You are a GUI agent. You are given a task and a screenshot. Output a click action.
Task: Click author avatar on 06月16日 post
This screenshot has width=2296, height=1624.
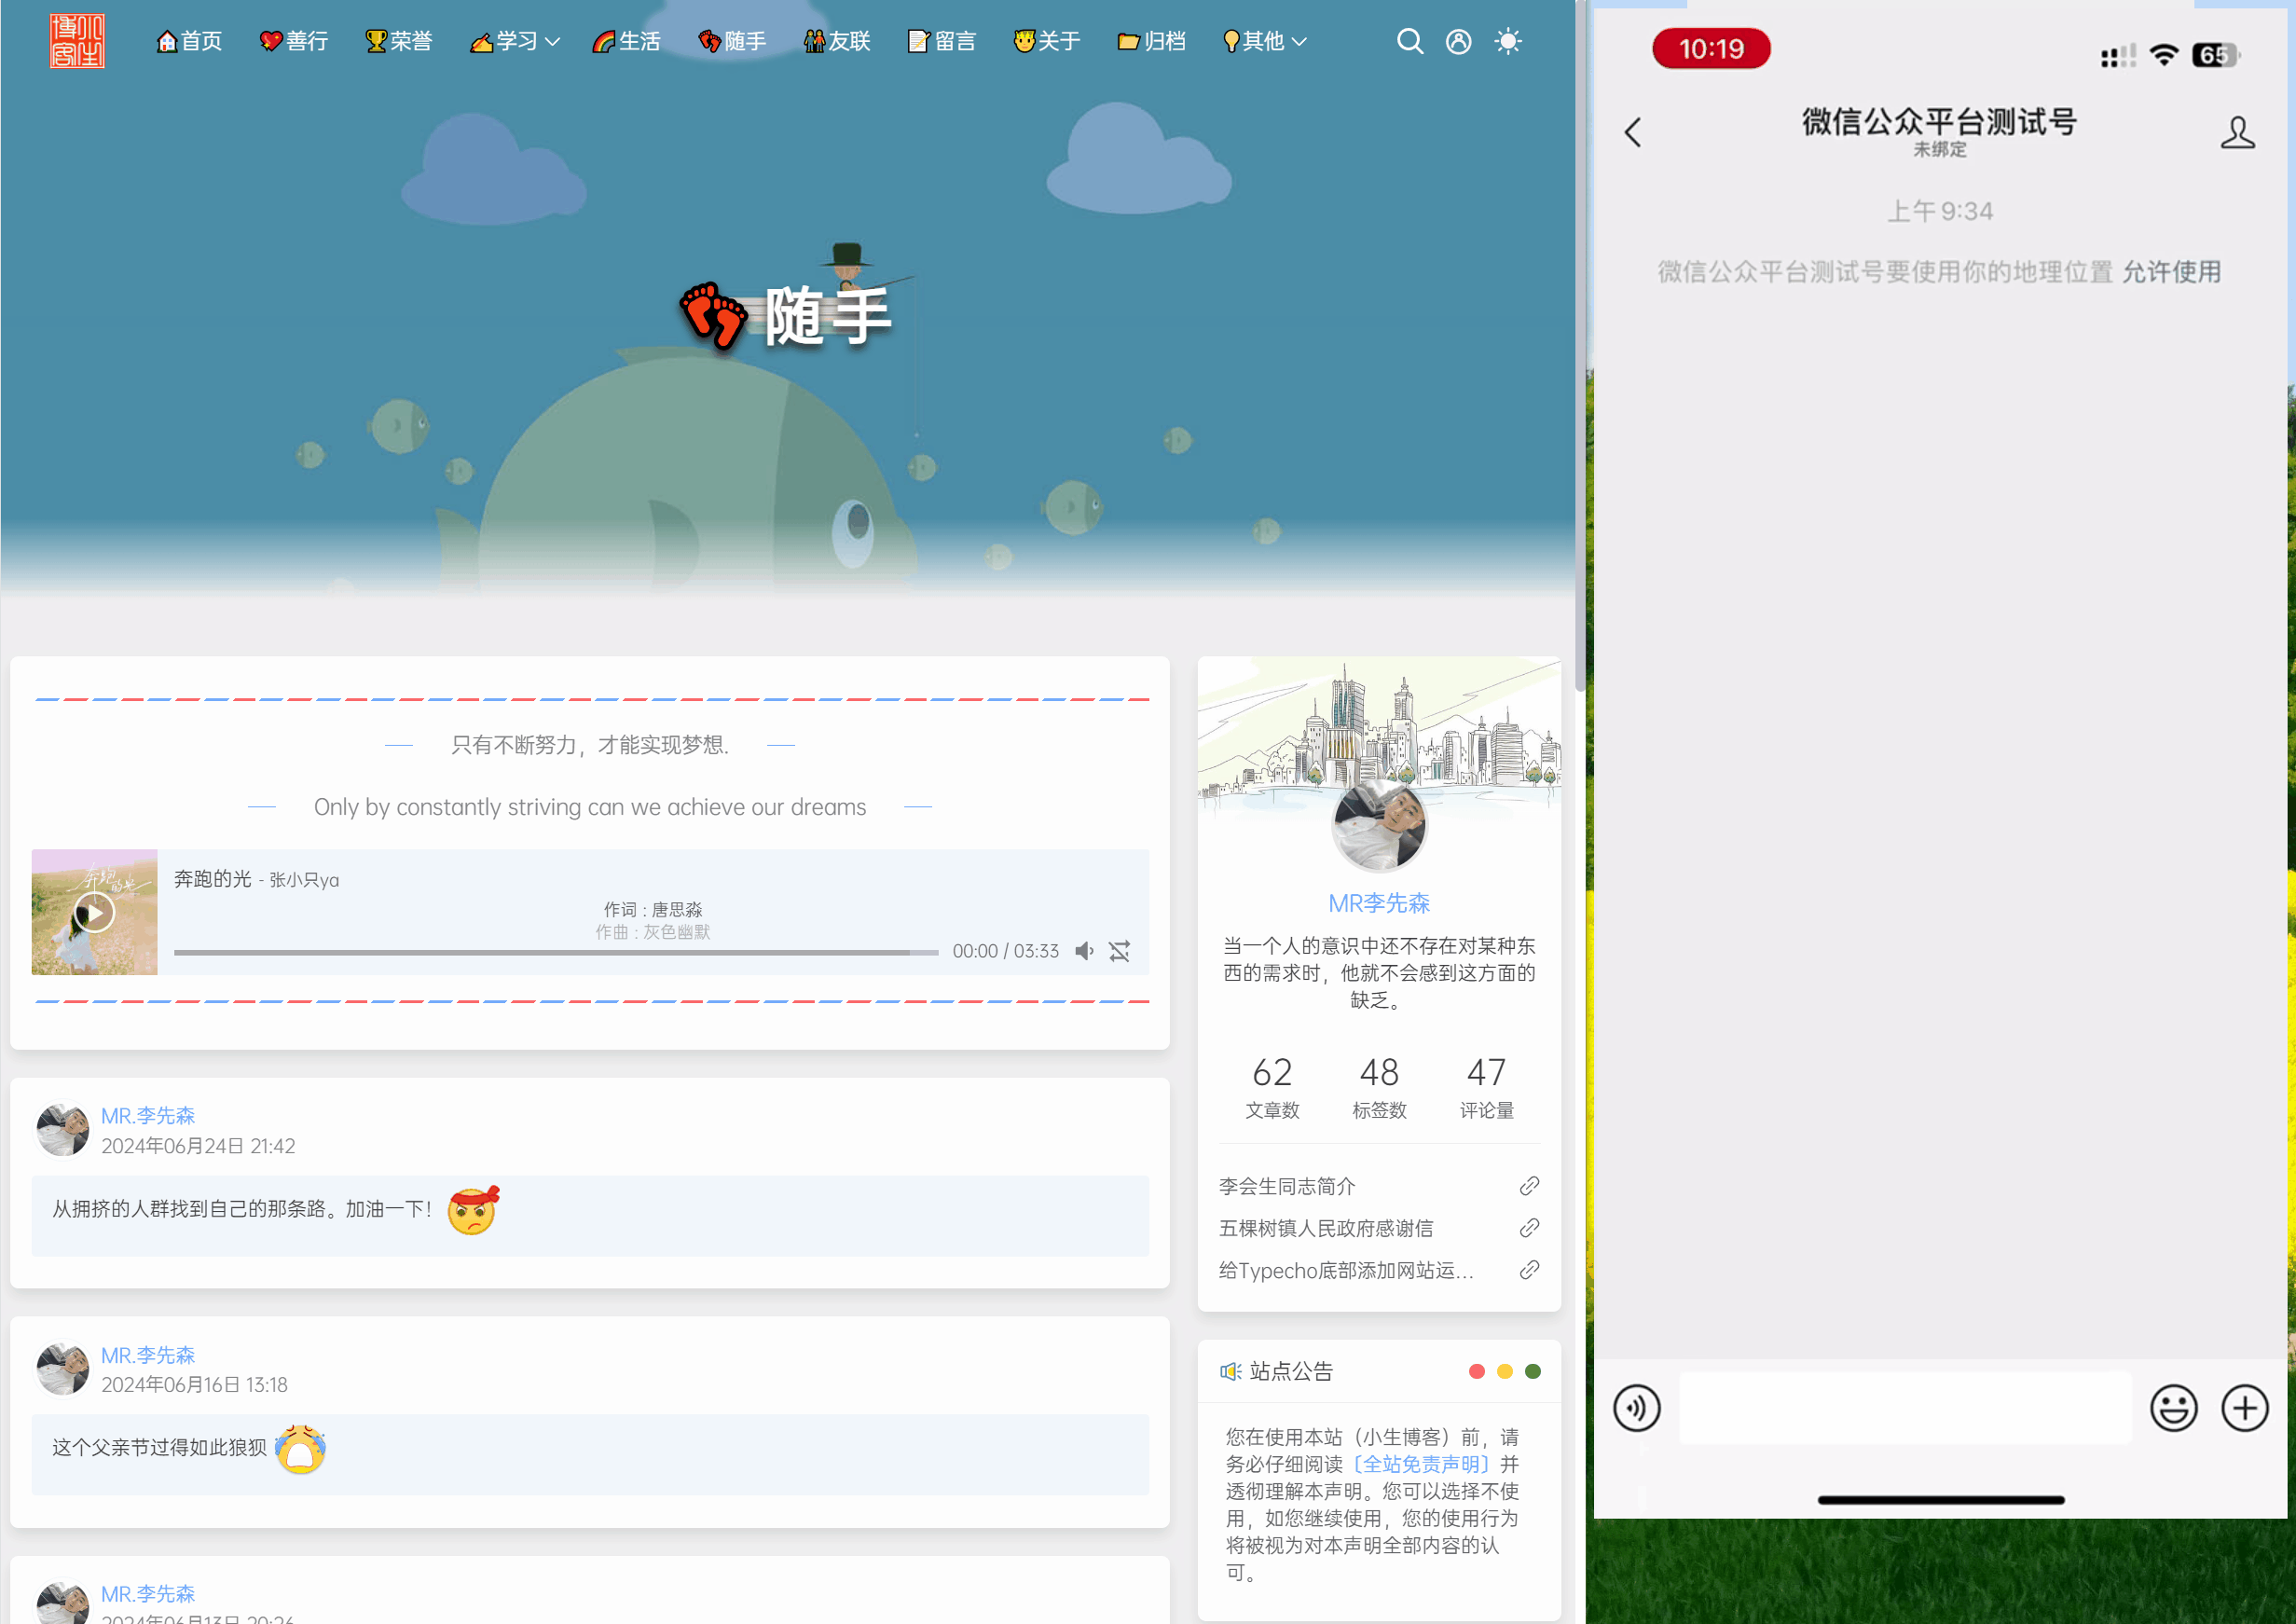pos(63,1369)
